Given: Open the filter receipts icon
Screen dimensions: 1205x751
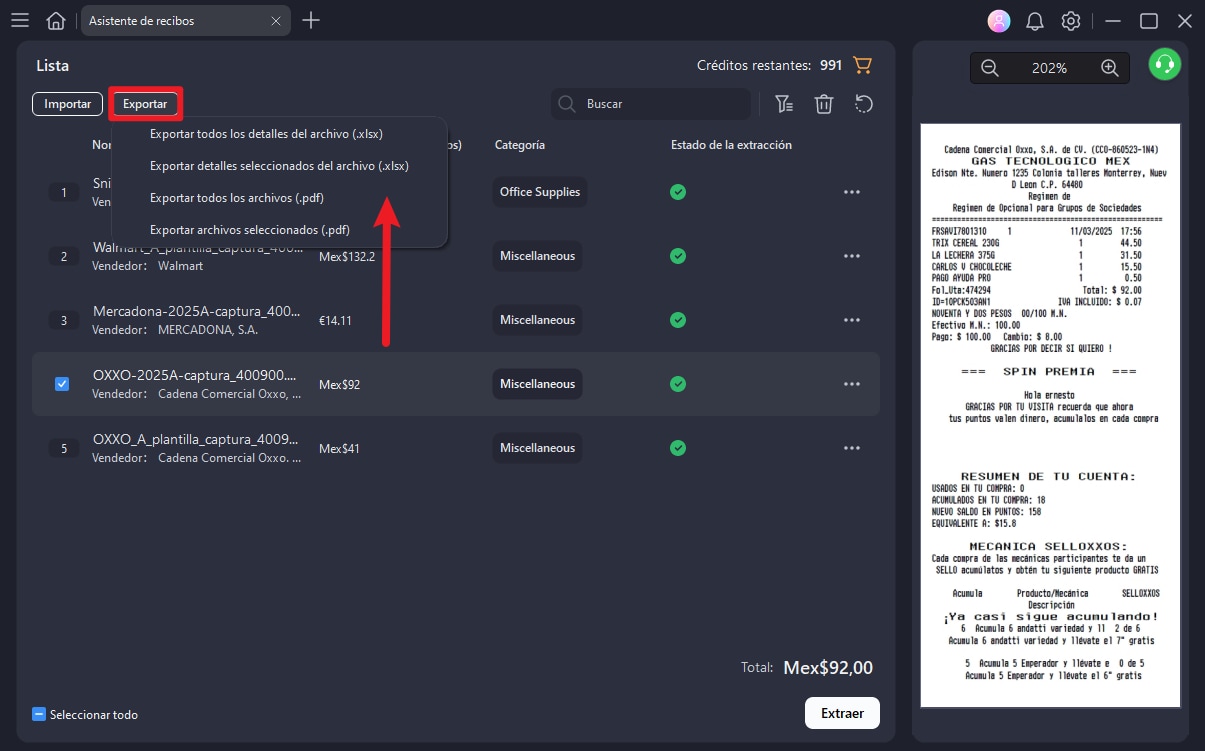Looking at the screenshot, I should coord(784,103).
